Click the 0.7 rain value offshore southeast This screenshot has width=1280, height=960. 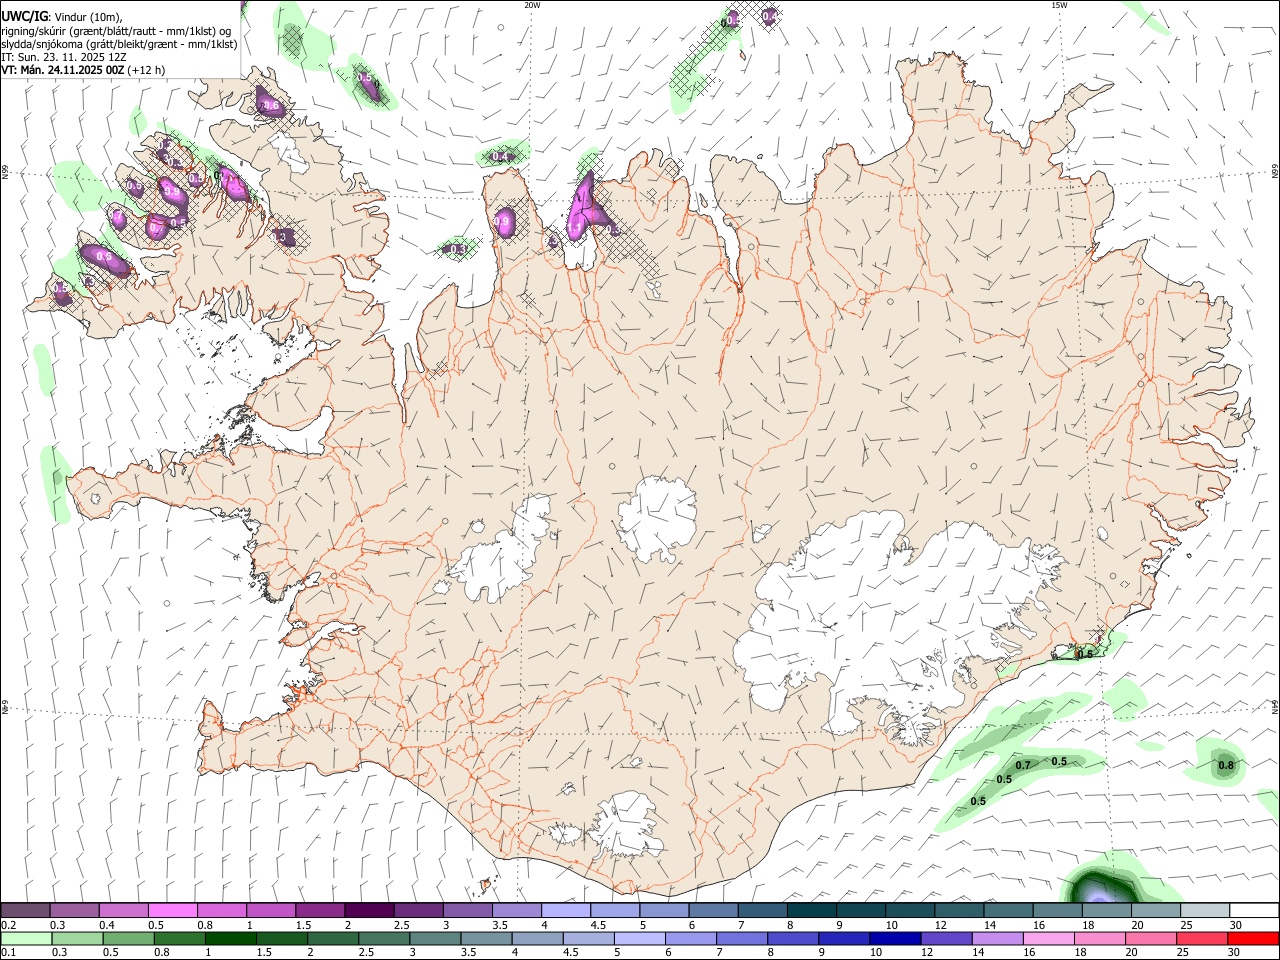[1023, 765]
